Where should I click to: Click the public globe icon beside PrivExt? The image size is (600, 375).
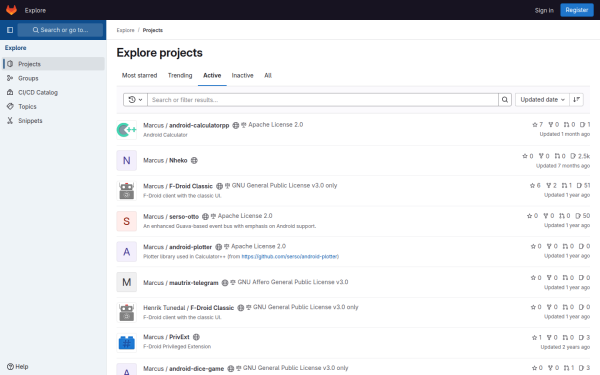pyautogui.click(x=196, y=337)
